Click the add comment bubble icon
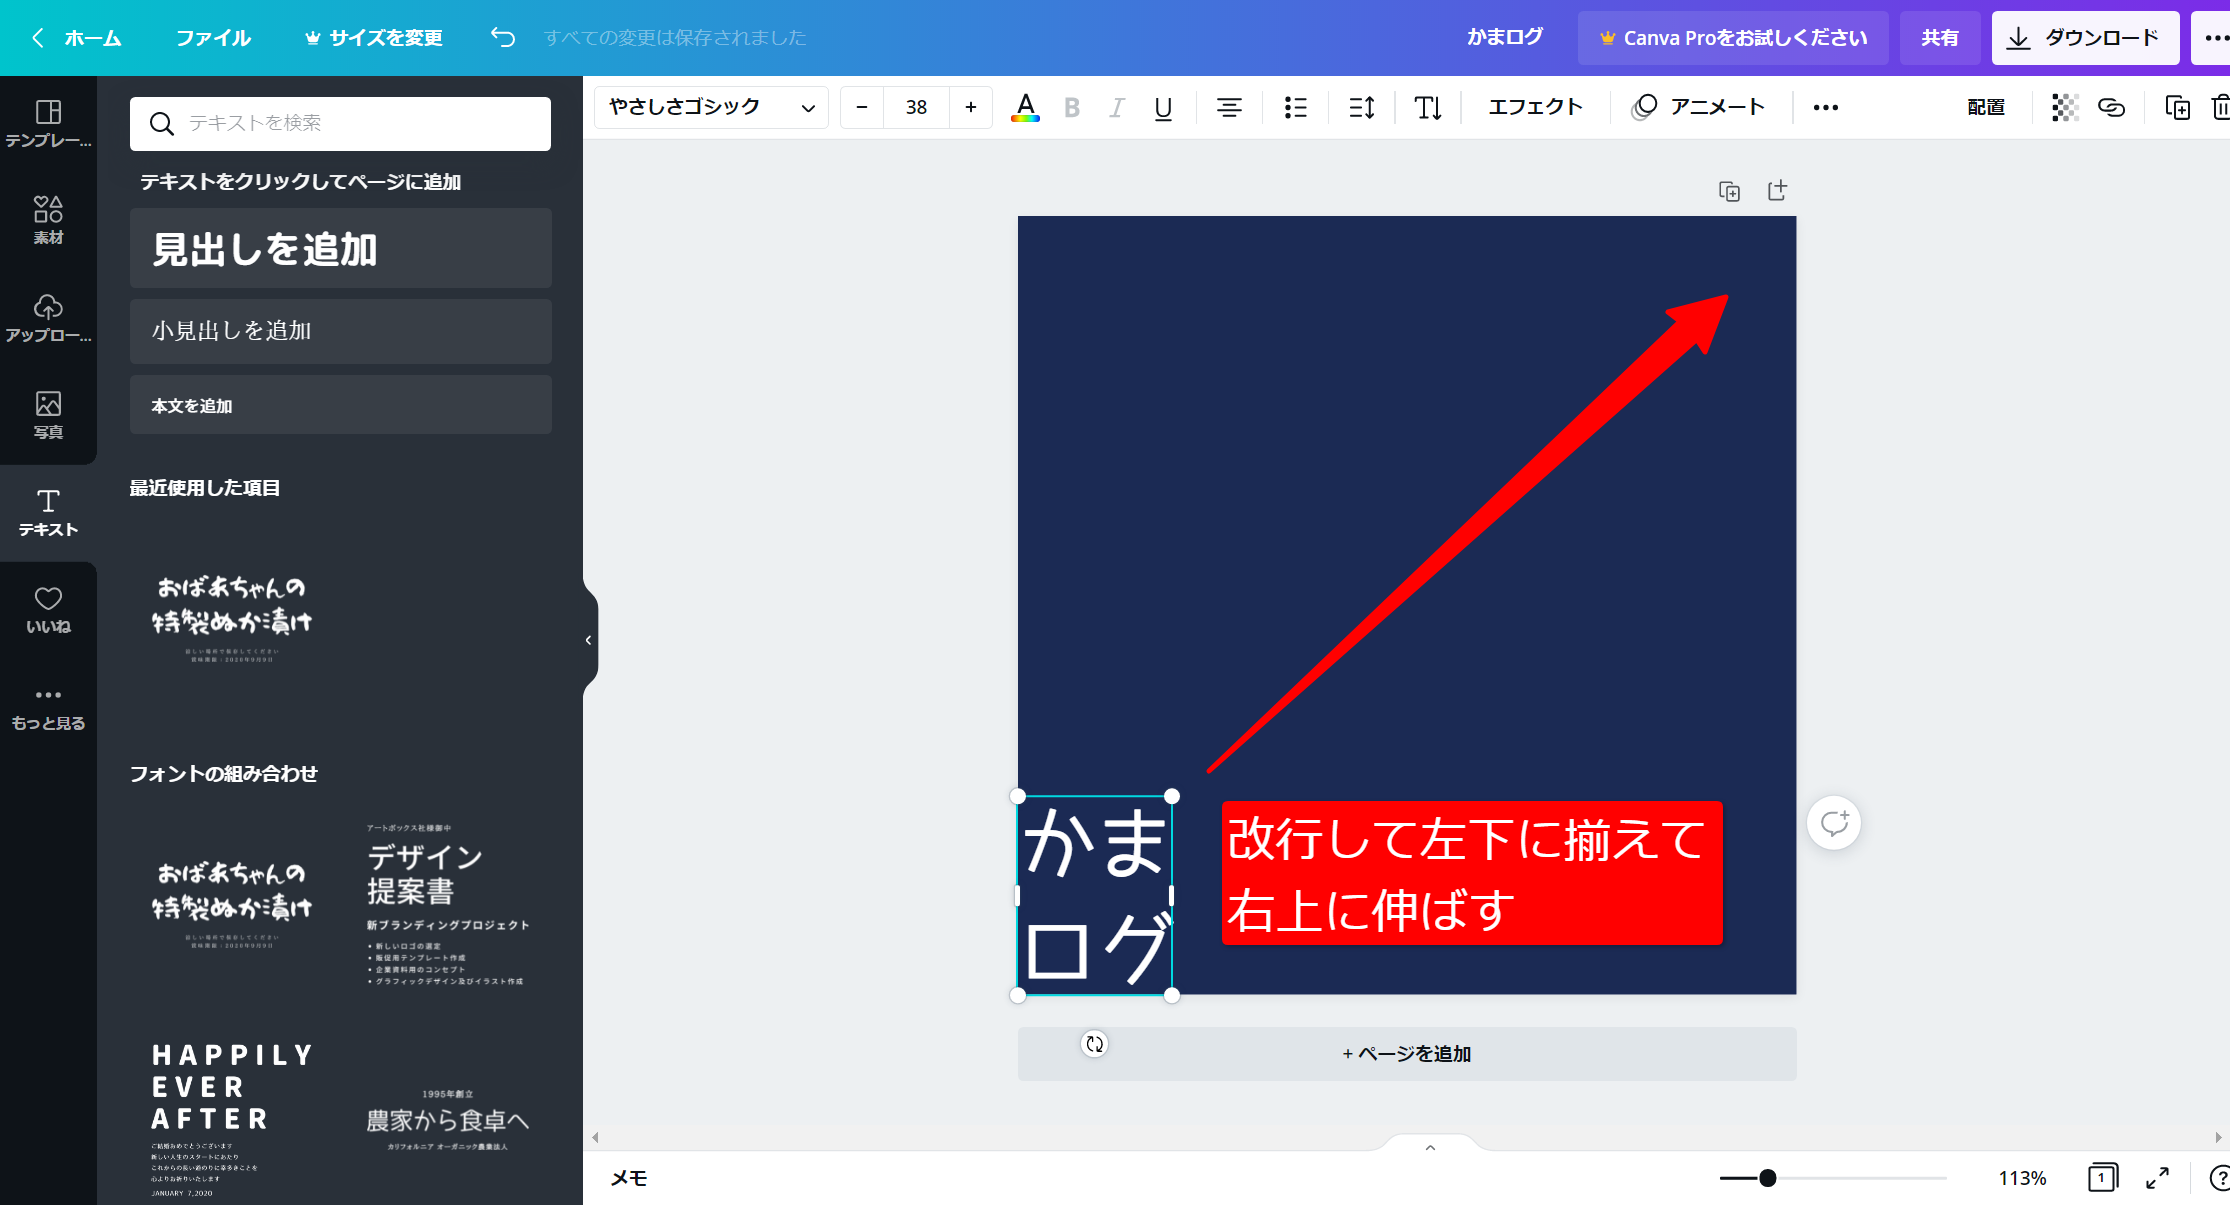Viewport: 2230px width, 1205px height. click(x=1834, y=823)
